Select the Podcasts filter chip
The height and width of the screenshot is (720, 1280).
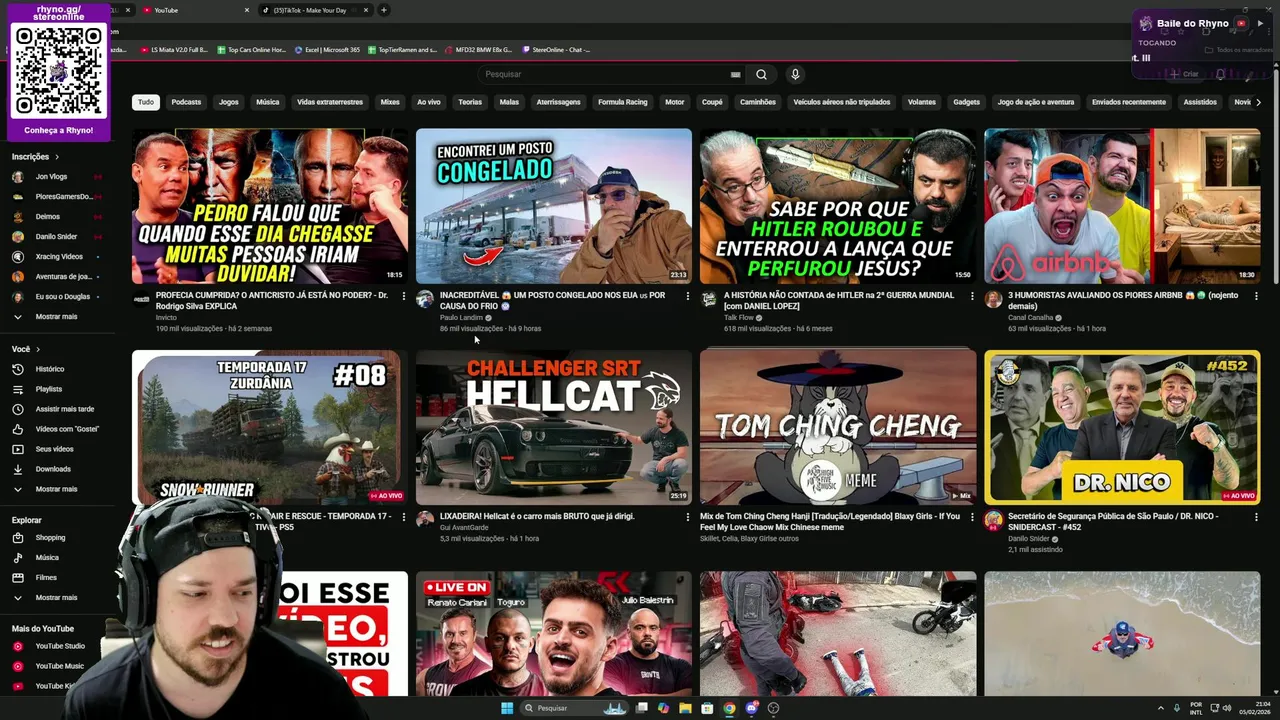click(186, 102)
